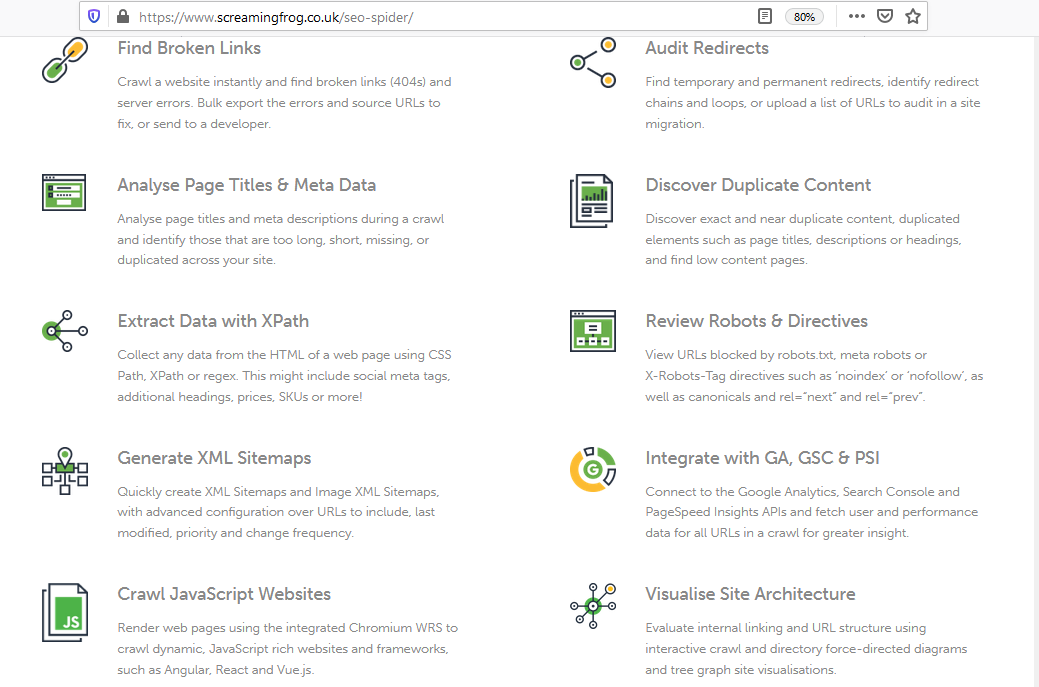Click the Generate XML Sitemaps diagram icon
This screenshot has height=687, width=1039.
click(x=64, y=470)
